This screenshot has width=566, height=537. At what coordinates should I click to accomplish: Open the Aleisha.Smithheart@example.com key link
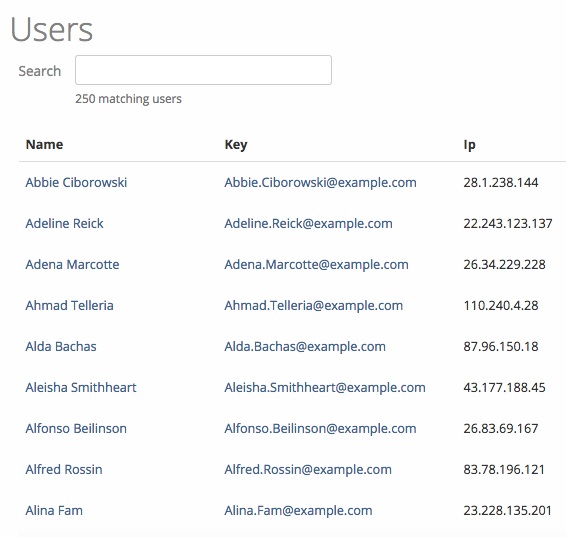coord(325,387)
